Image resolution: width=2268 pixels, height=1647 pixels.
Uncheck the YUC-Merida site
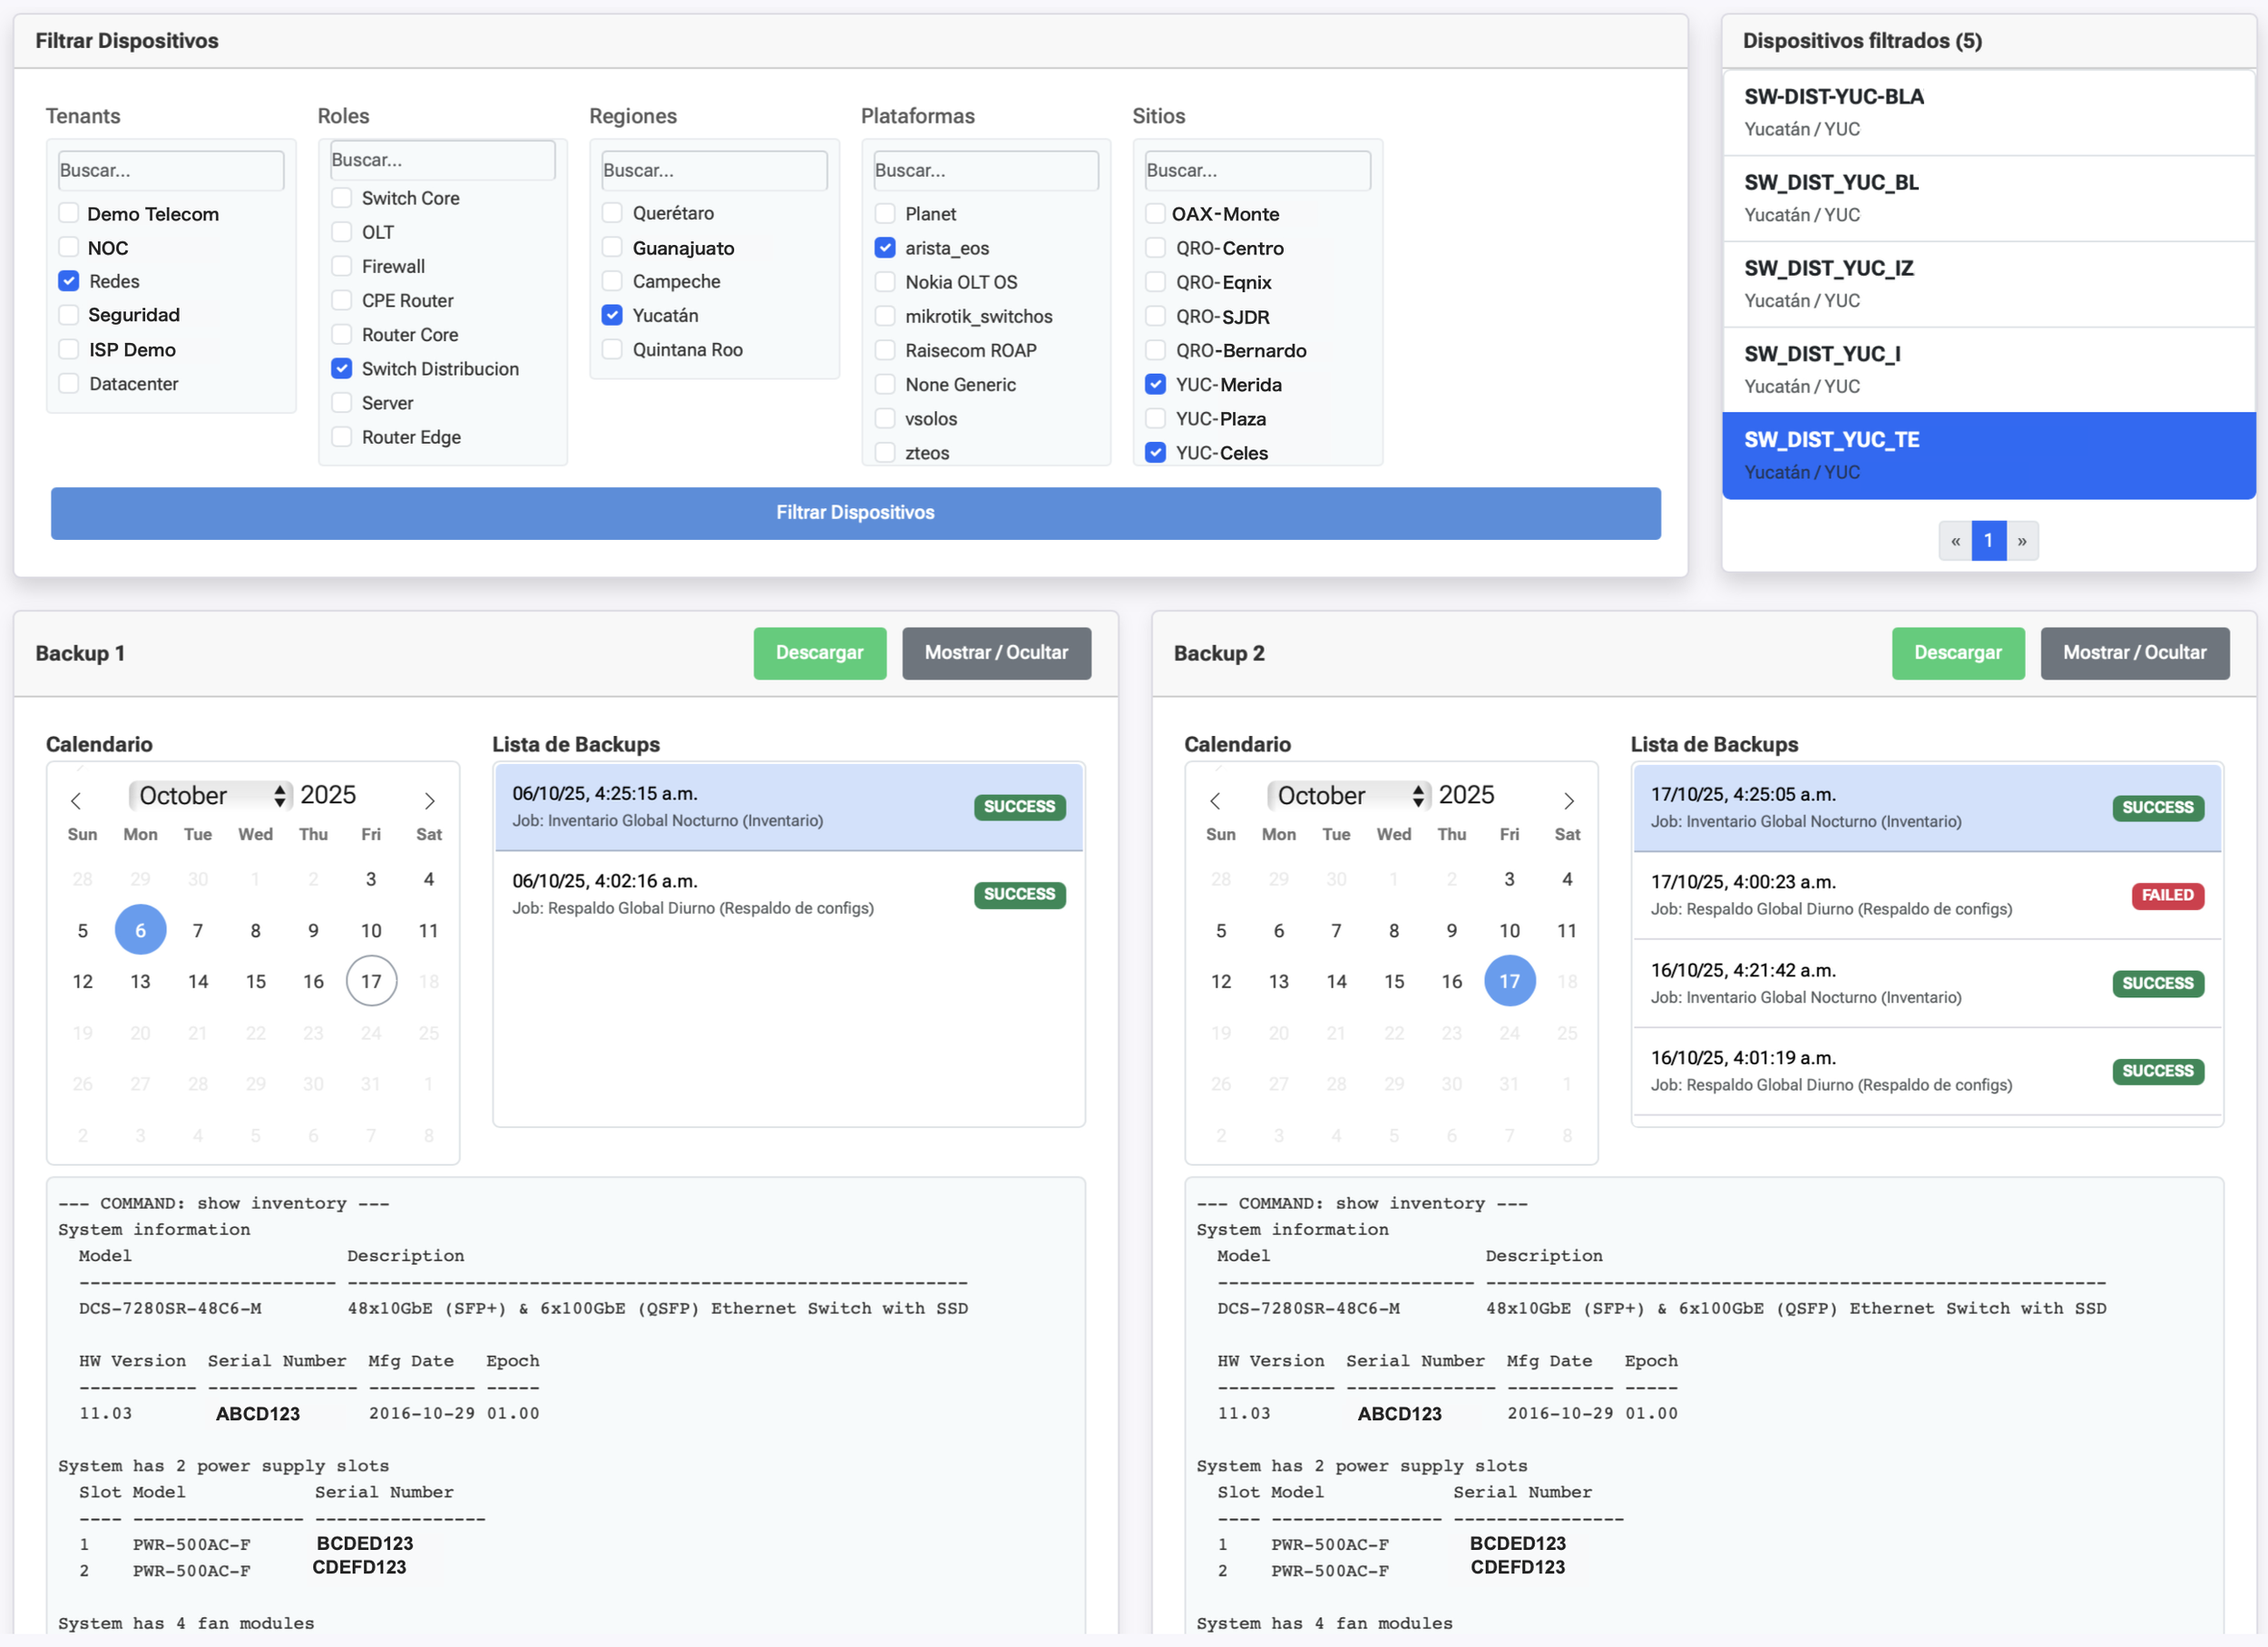[1156, 384]
